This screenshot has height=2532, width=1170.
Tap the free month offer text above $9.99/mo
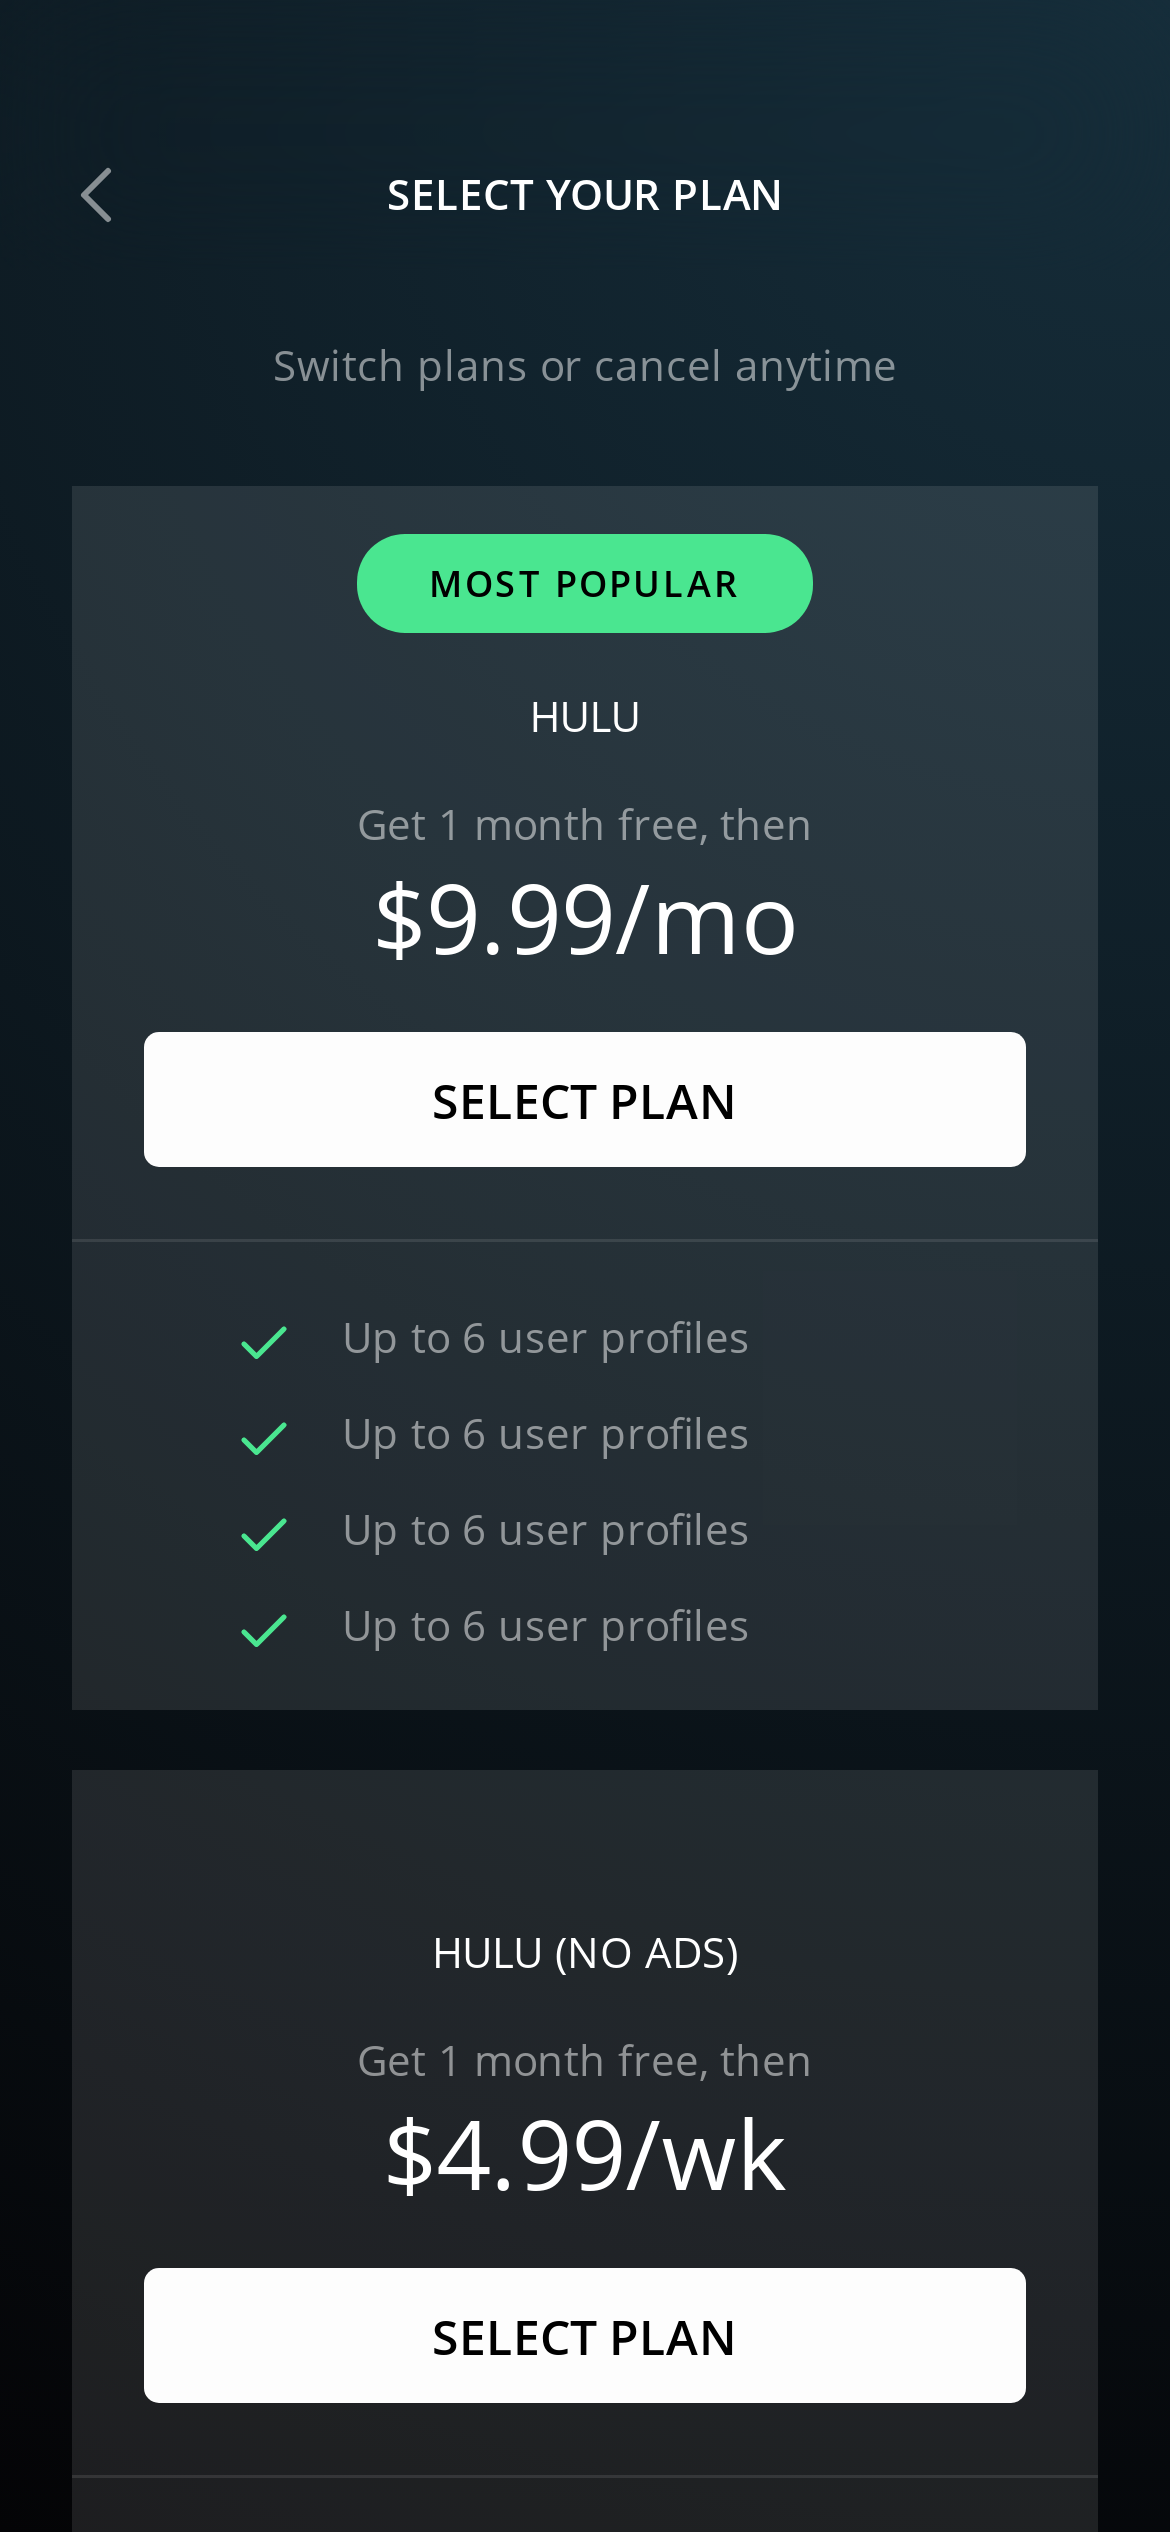[584, 826]
